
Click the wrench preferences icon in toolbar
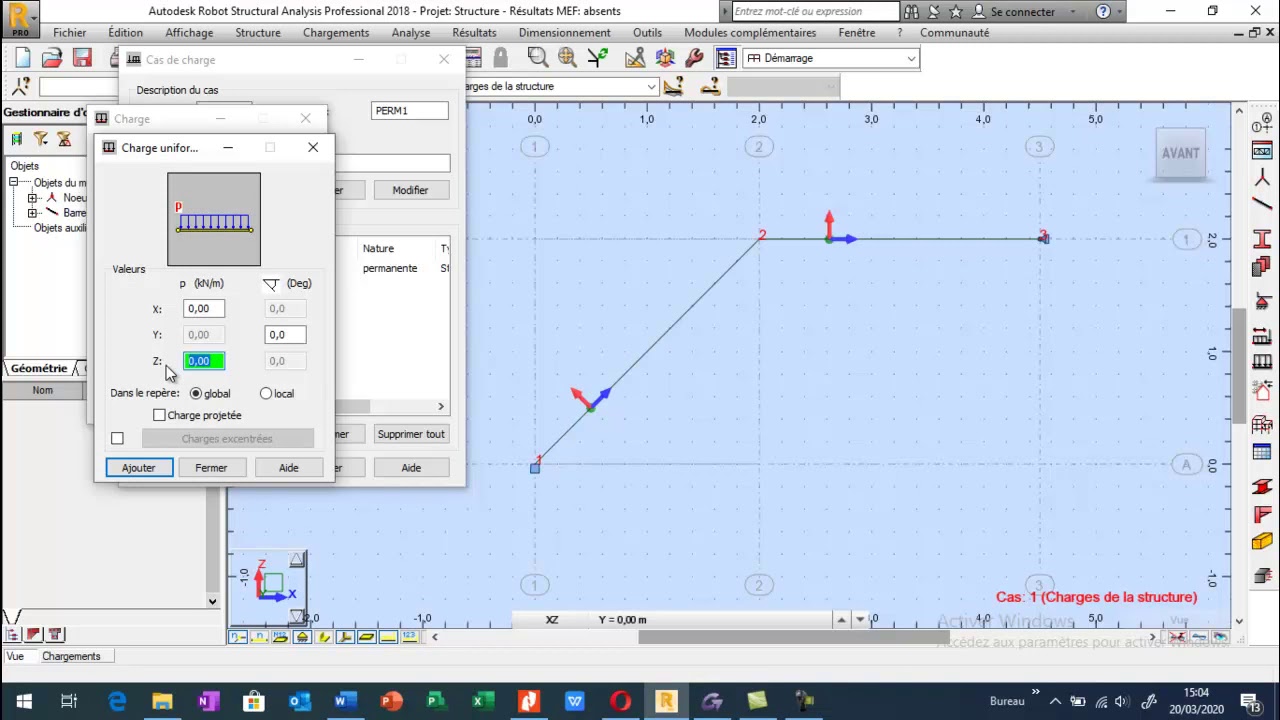click(694, 58)
